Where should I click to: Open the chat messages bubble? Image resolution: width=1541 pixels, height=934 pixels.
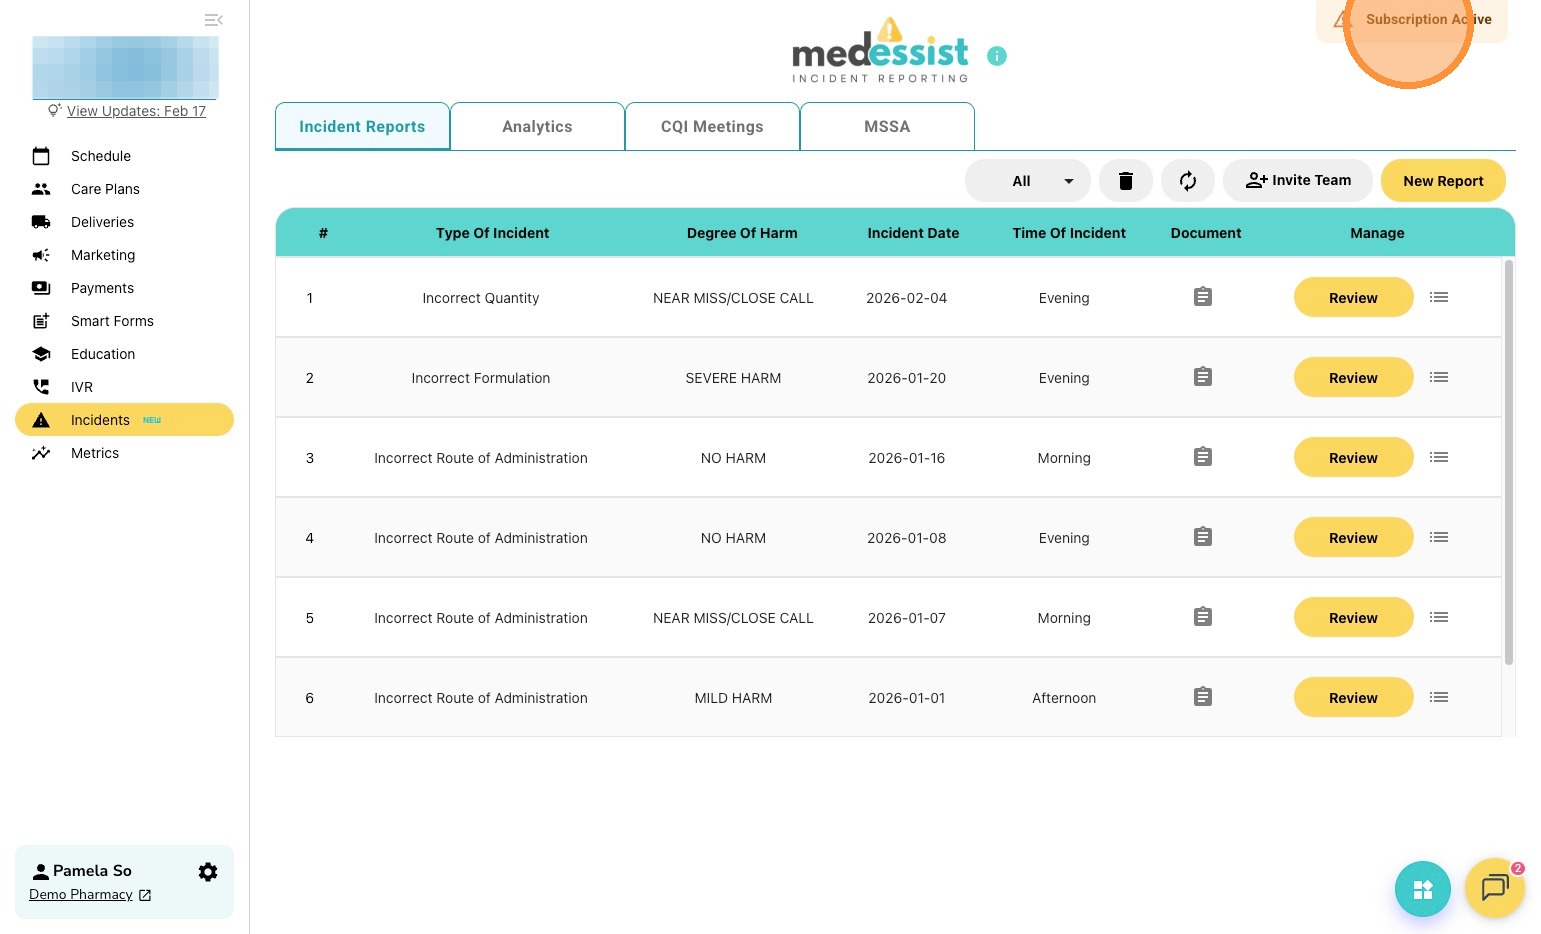(1494, 887)
